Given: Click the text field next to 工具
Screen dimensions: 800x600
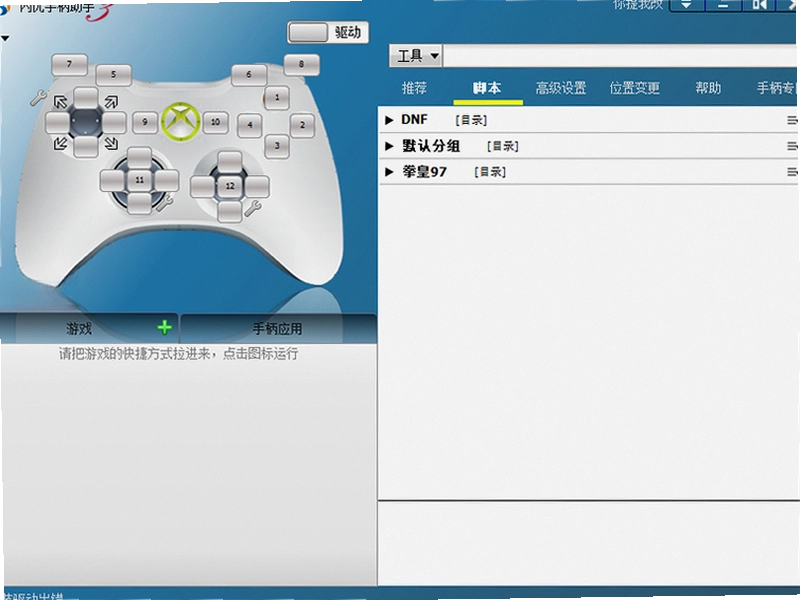Looking at the screenshot, I should [620, 56].
